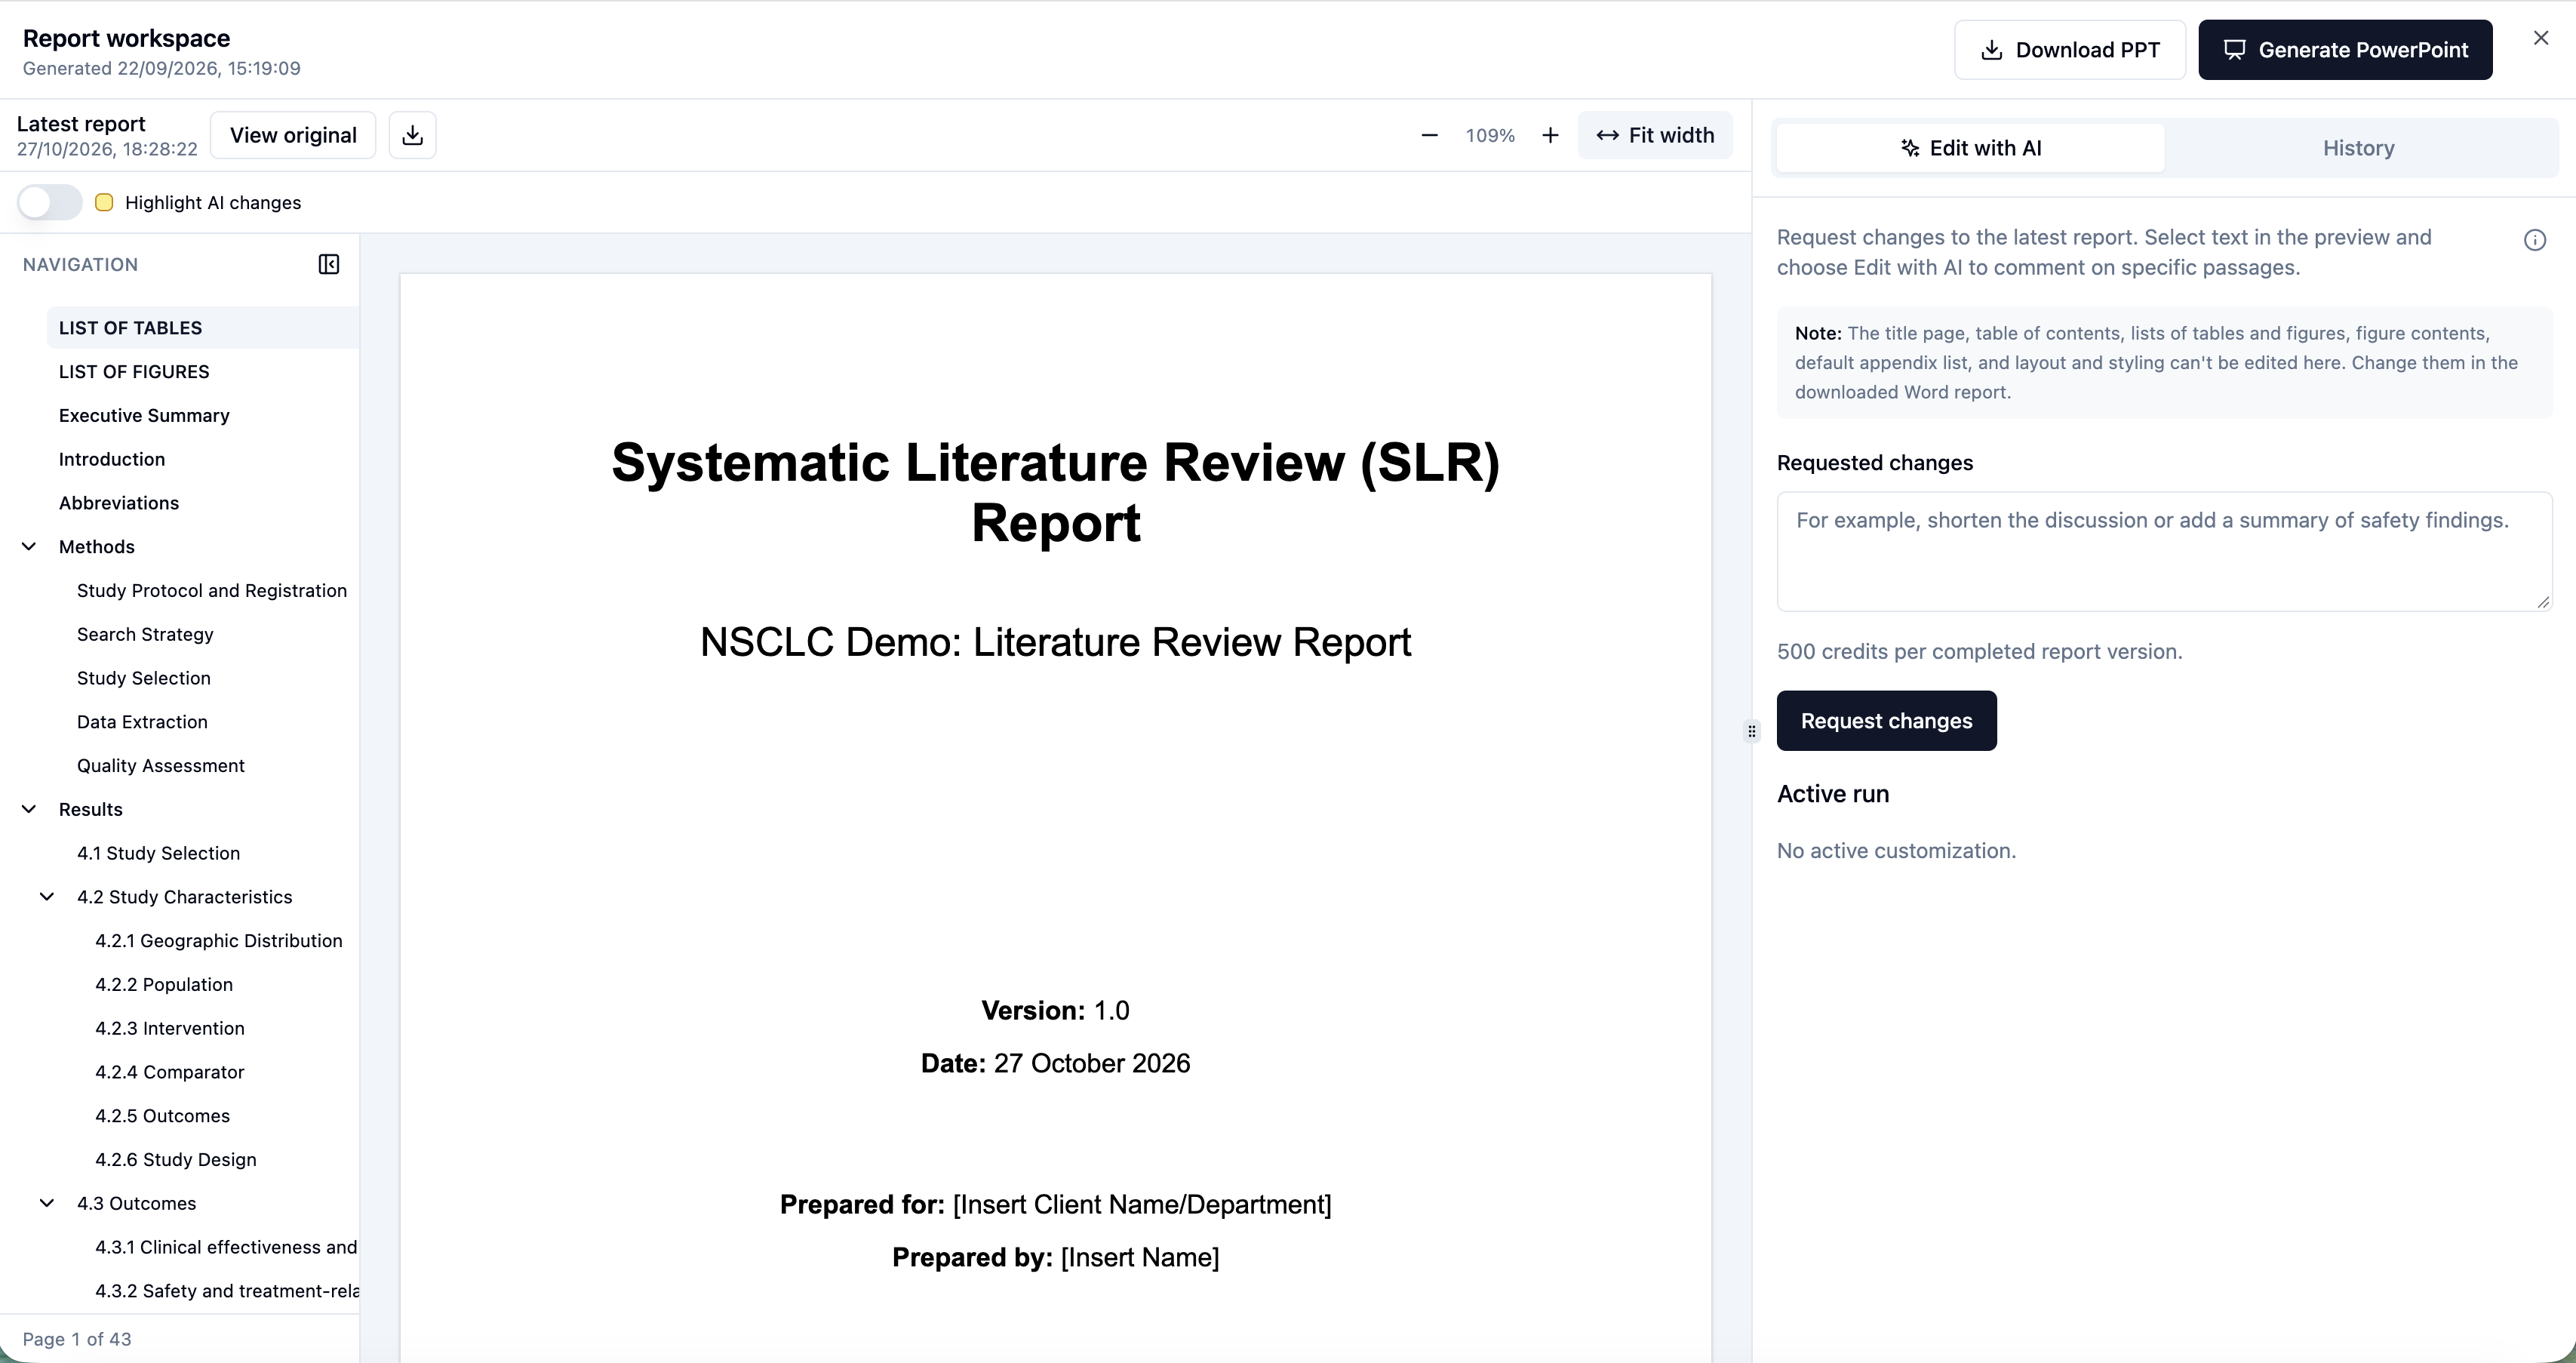The width and height of the screenshot is (2576, 1363).
Task: Collapse the 4.2 Study Characteristics chevron
Action: tap(47, 896)
